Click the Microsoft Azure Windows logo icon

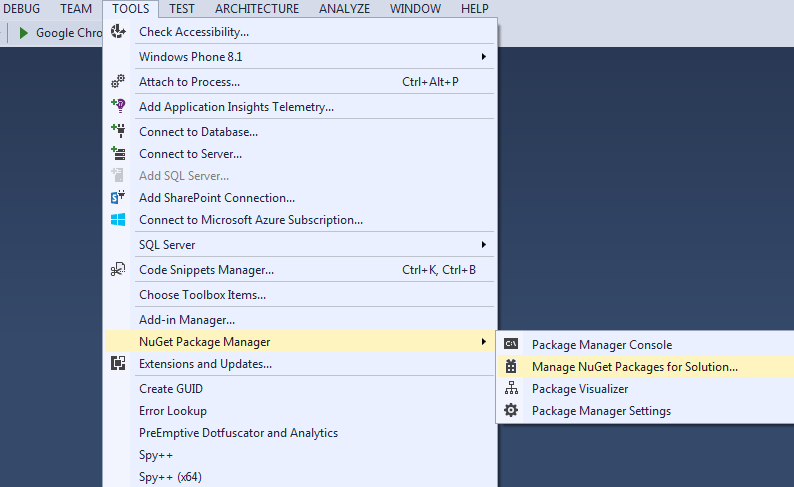(118, 220)
